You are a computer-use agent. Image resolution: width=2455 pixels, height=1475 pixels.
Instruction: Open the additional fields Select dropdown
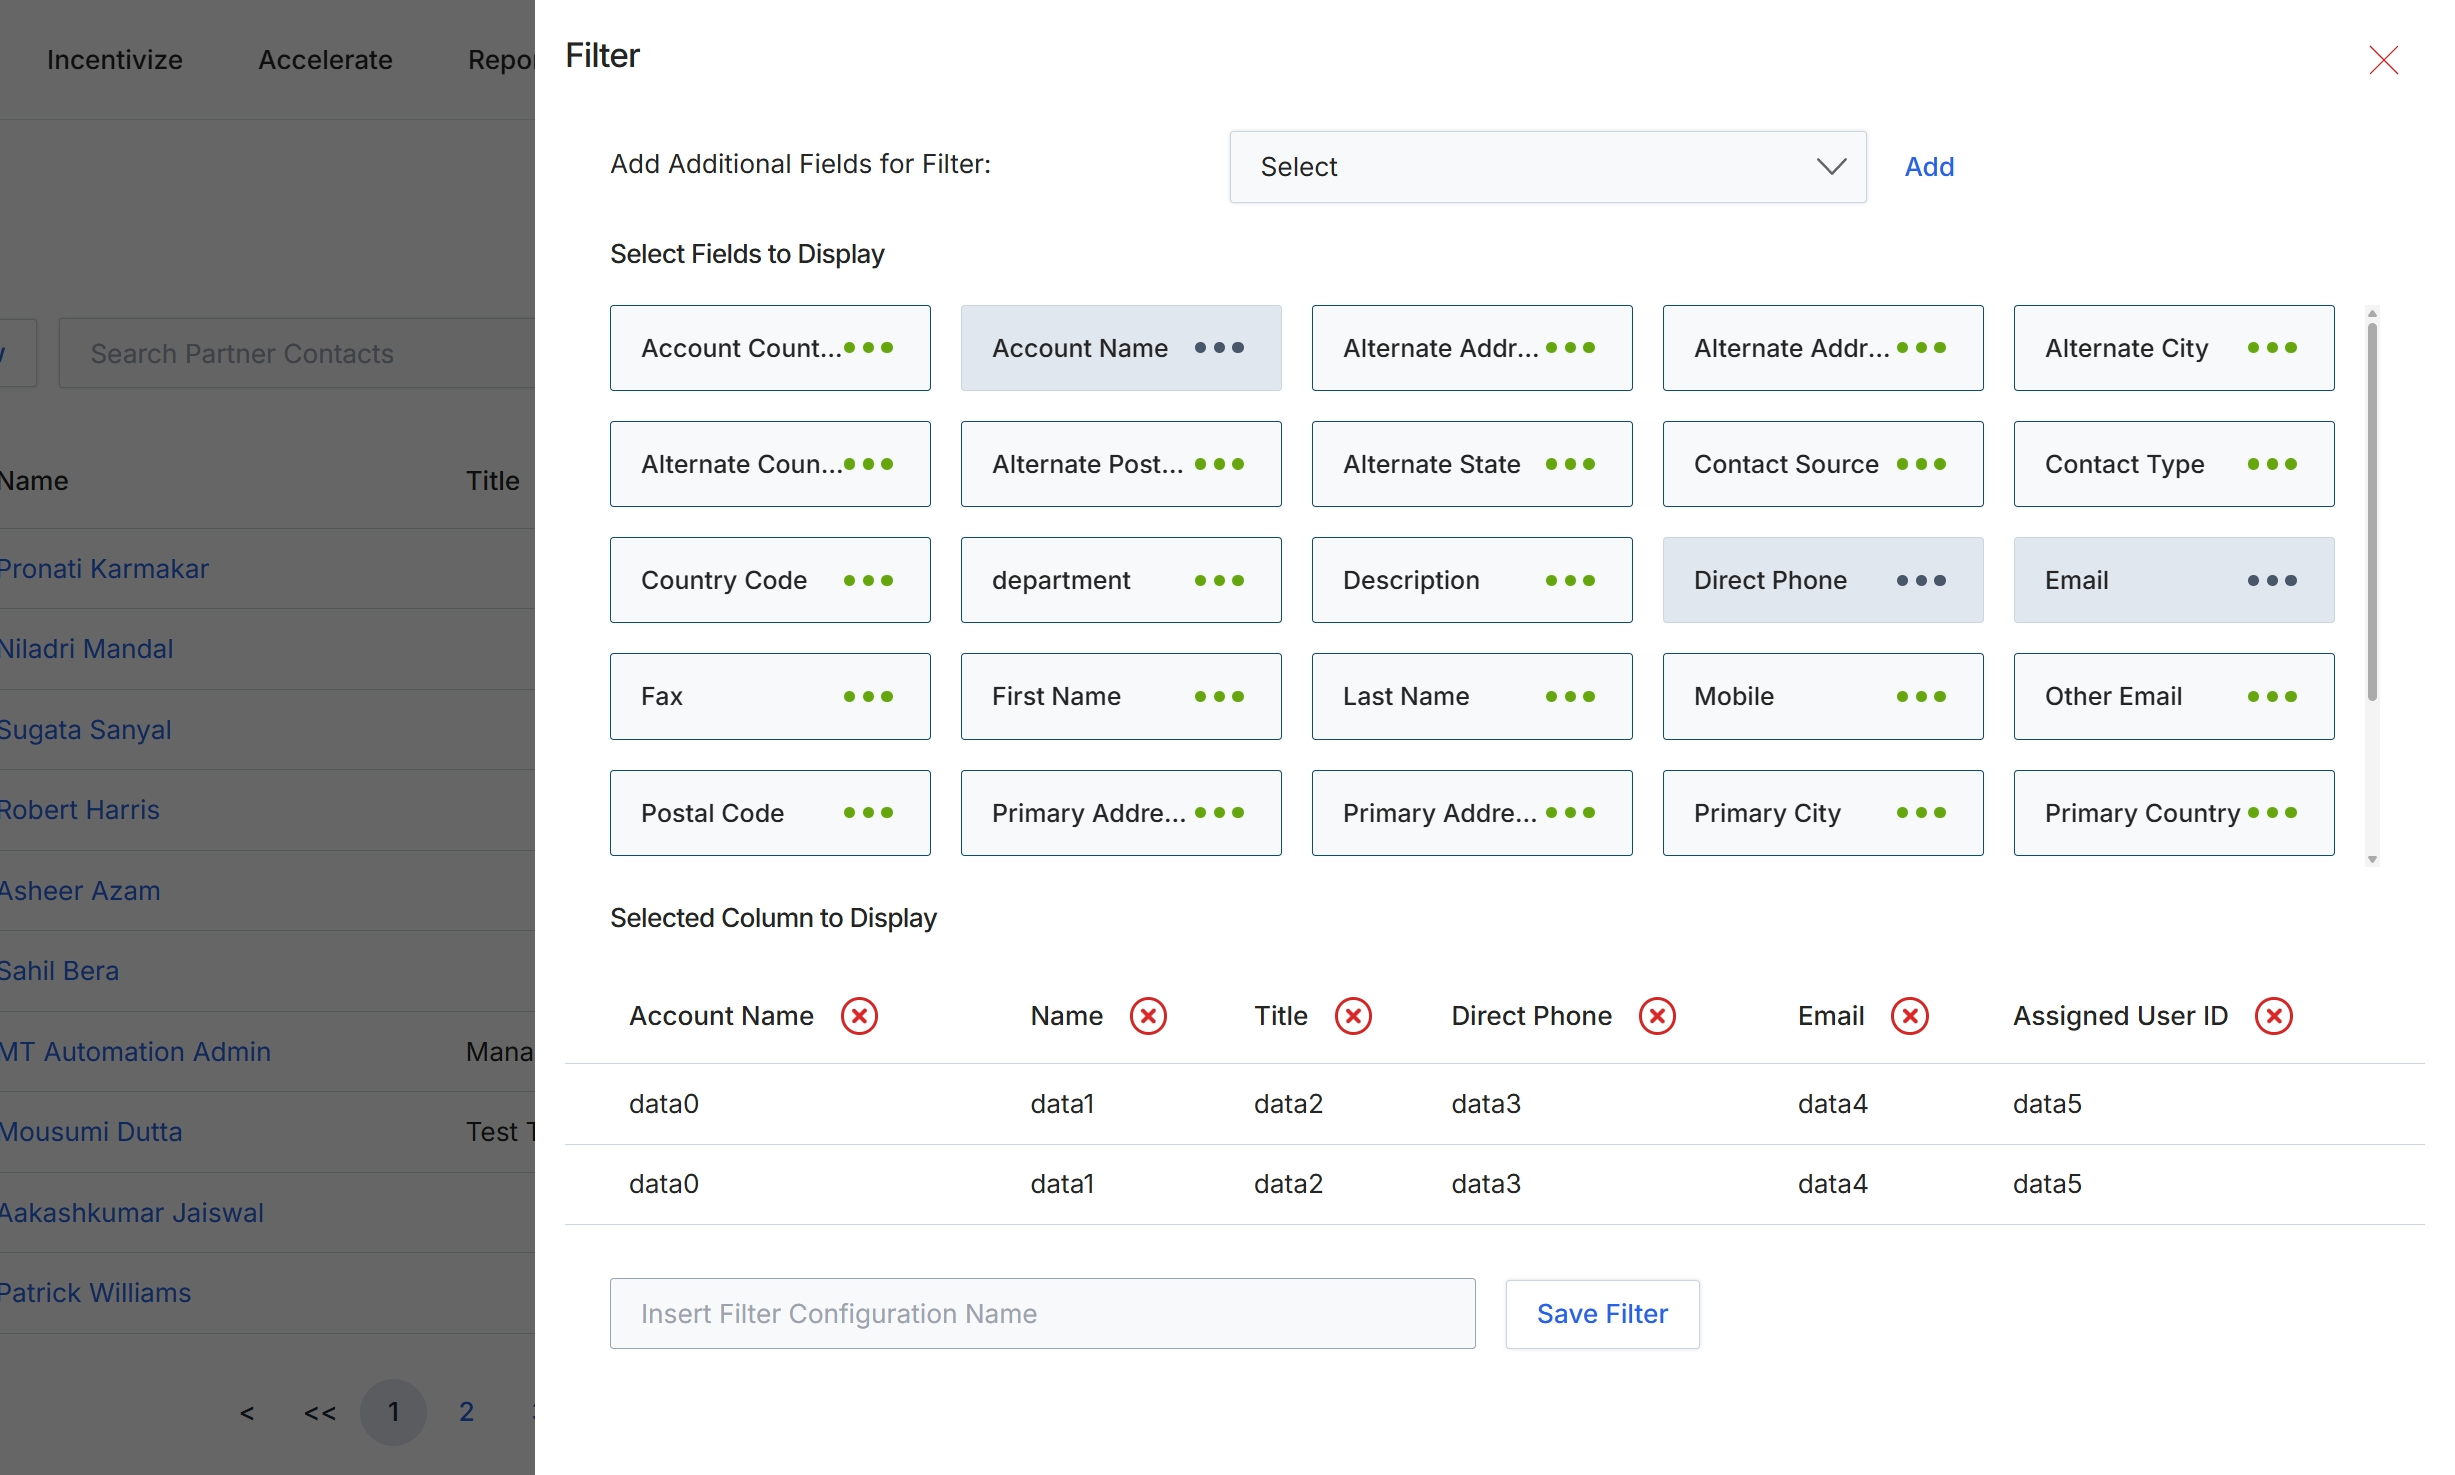coord(1547,167)
